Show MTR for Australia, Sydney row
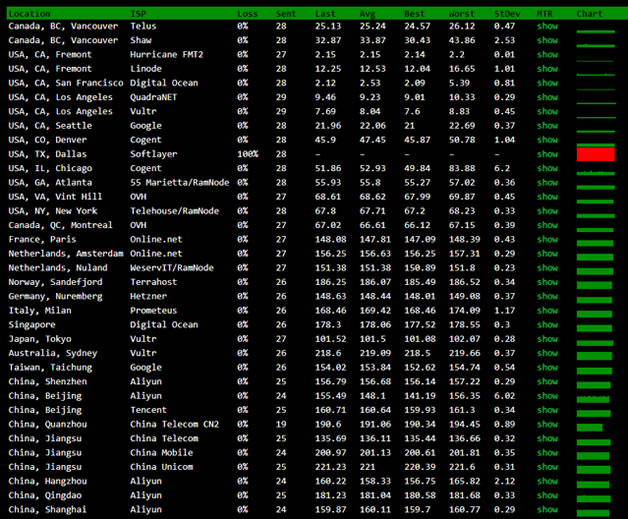This screenshot has height=519, width=628. [x=547, y=353]
